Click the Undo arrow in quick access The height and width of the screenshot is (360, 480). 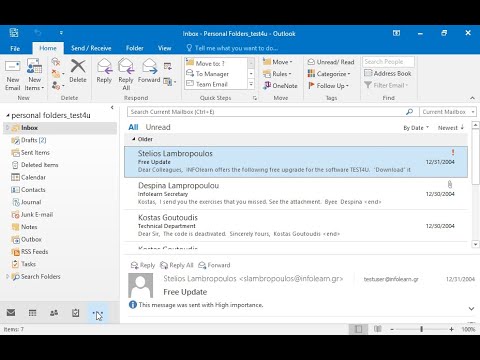click(x=38, y=33)
